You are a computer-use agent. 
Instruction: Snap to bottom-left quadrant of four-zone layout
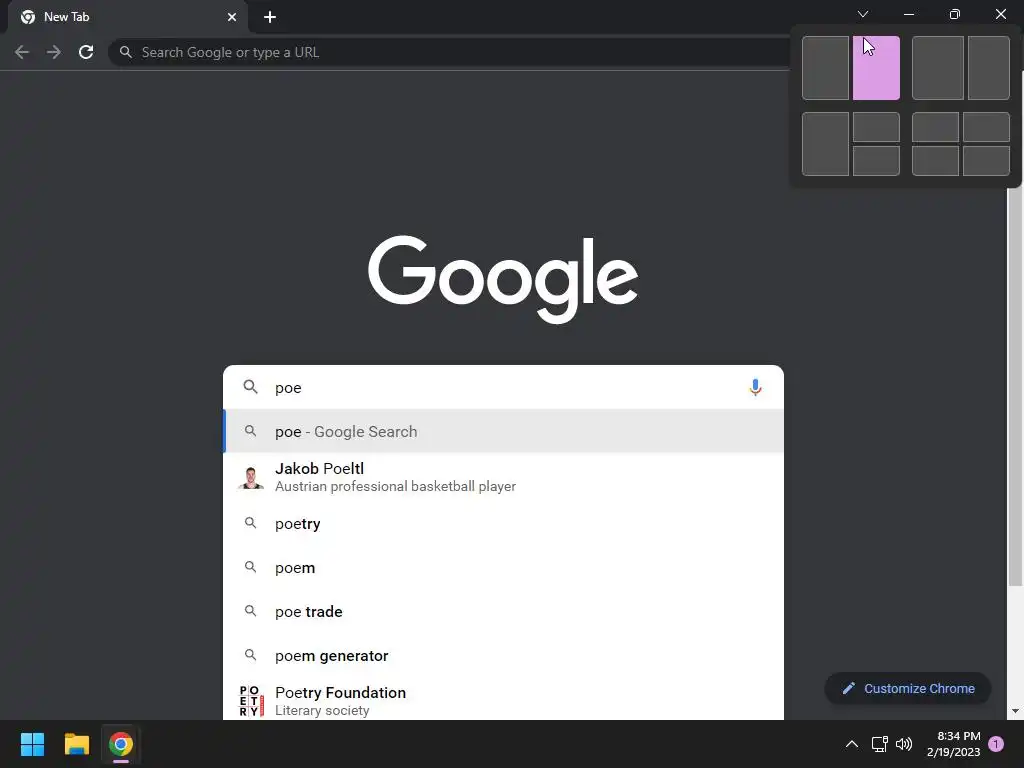pos(935,161)
